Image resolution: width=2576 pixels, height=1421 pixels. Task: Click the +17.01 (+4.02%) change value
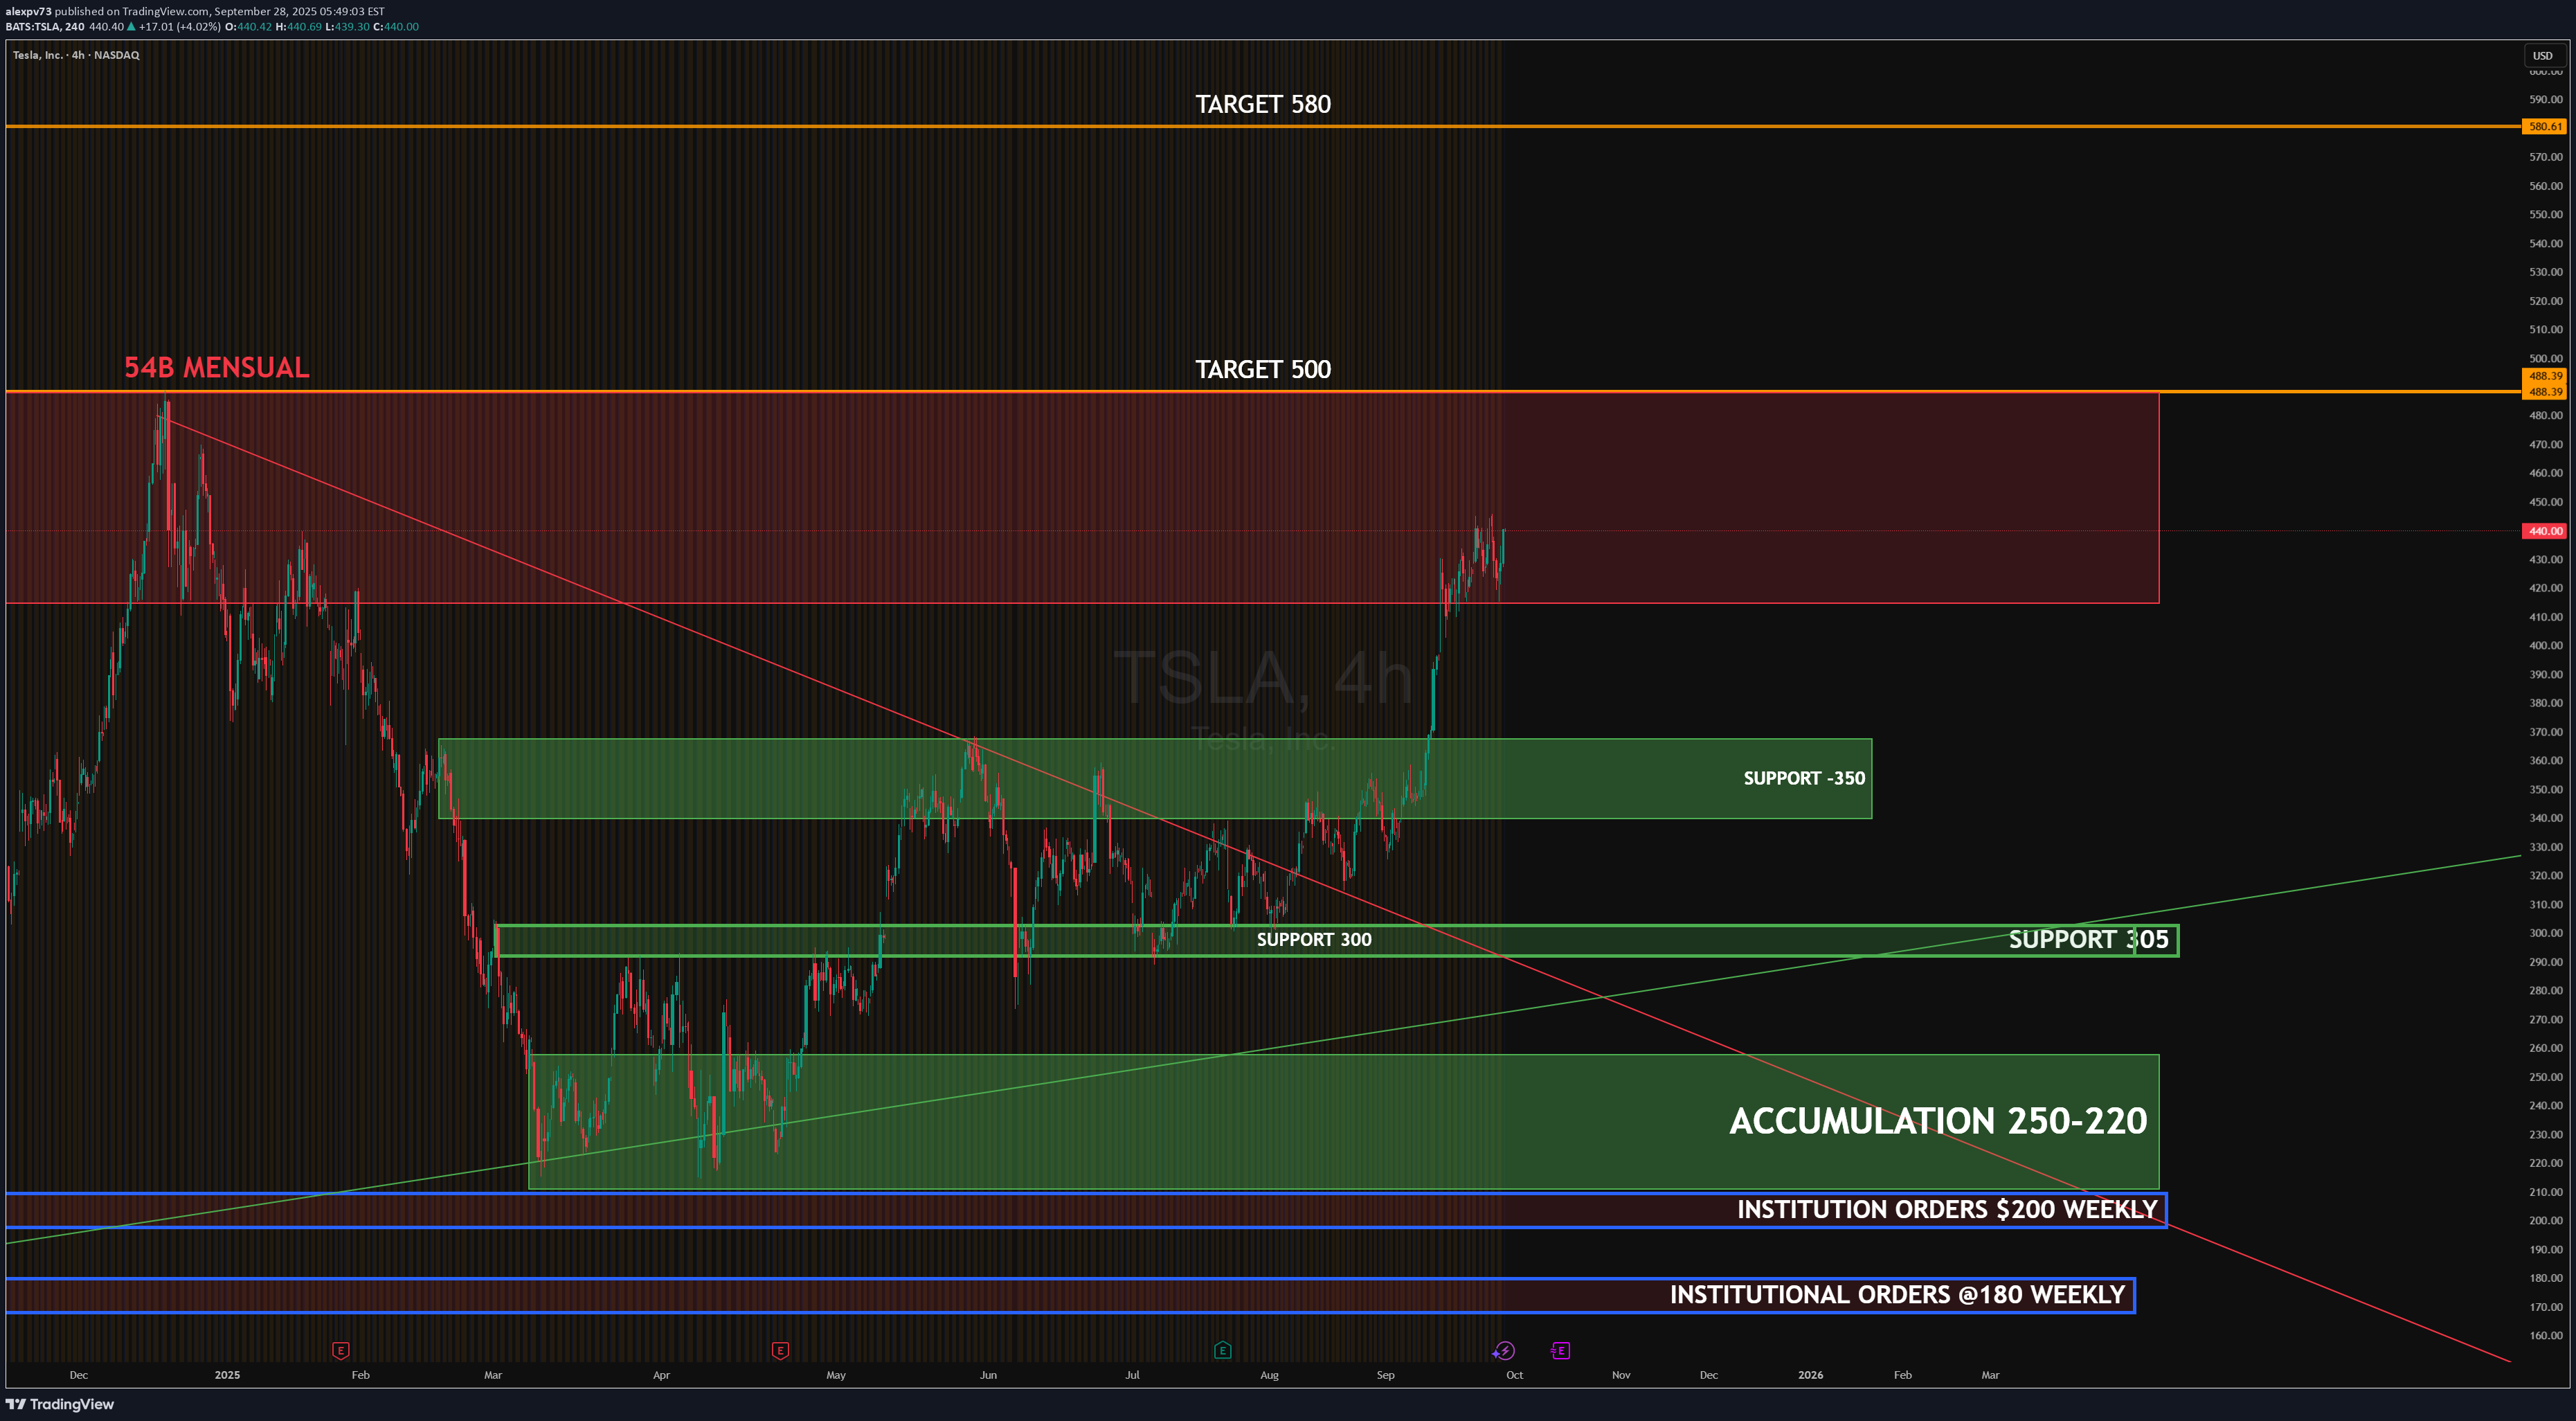pos(180,27)
